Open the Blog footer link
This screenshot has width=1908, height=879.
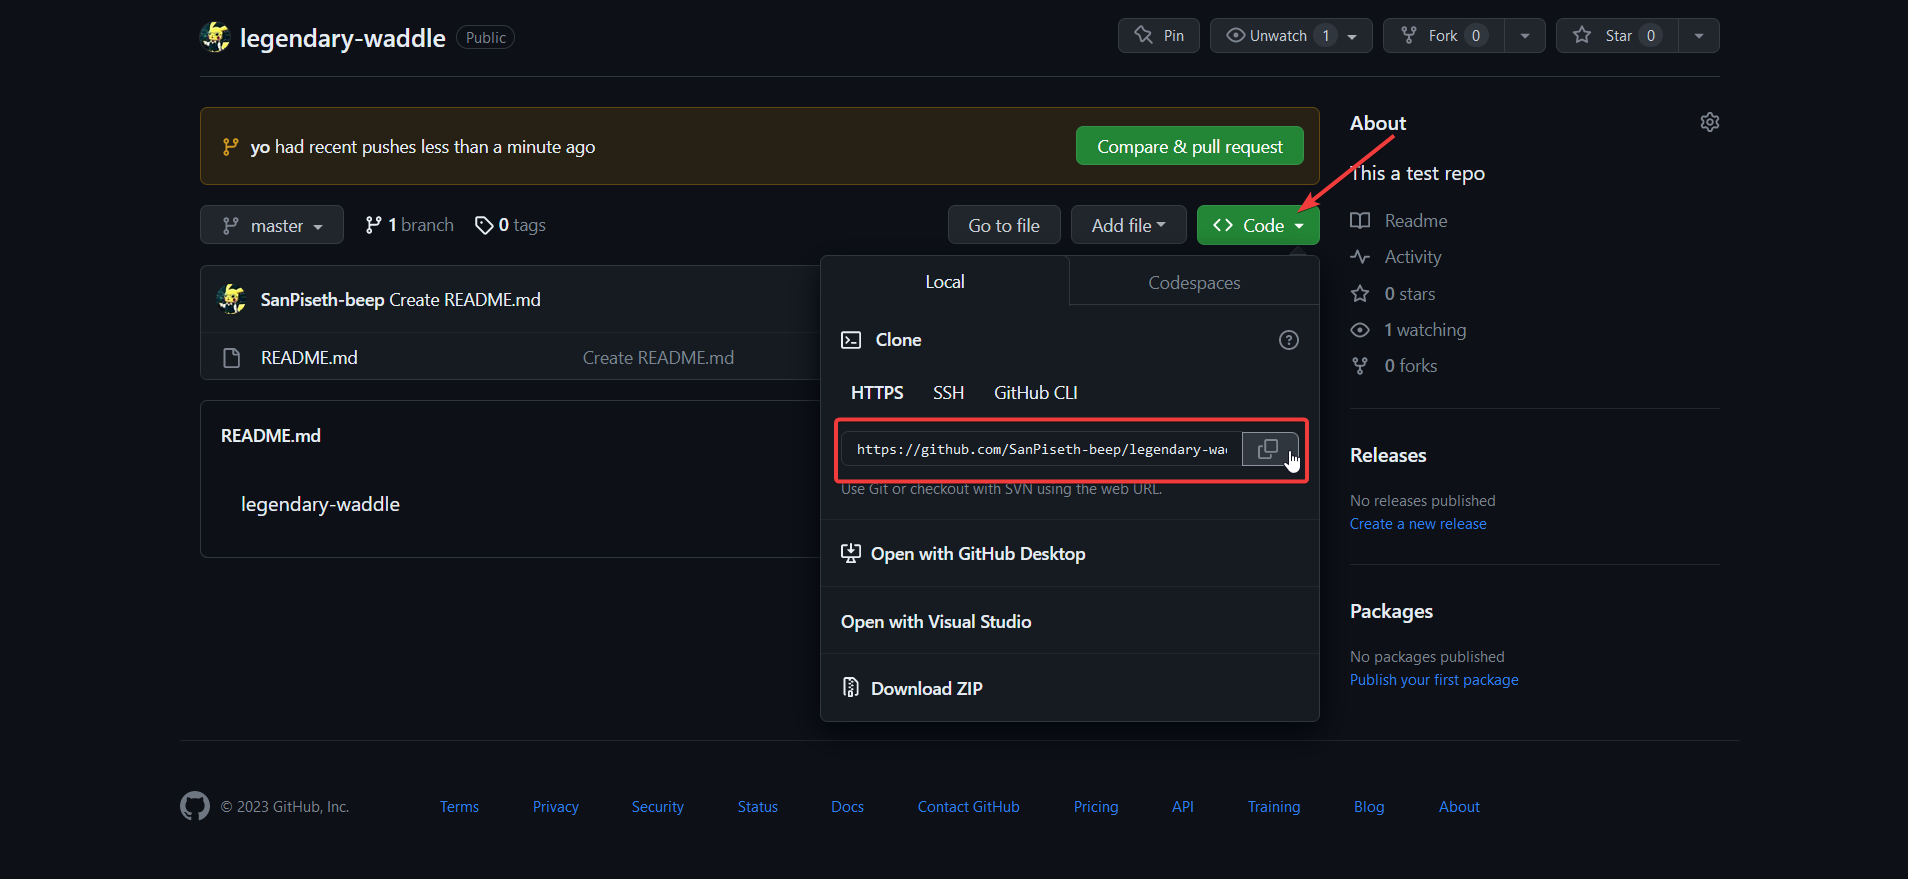click(1369, 807)
